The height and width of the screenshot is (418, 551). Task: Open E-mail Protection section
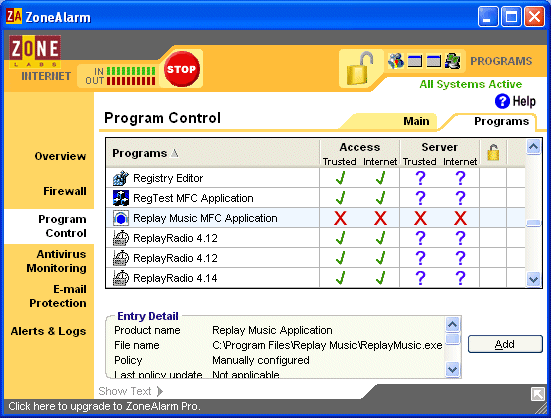tap(58, 296)
